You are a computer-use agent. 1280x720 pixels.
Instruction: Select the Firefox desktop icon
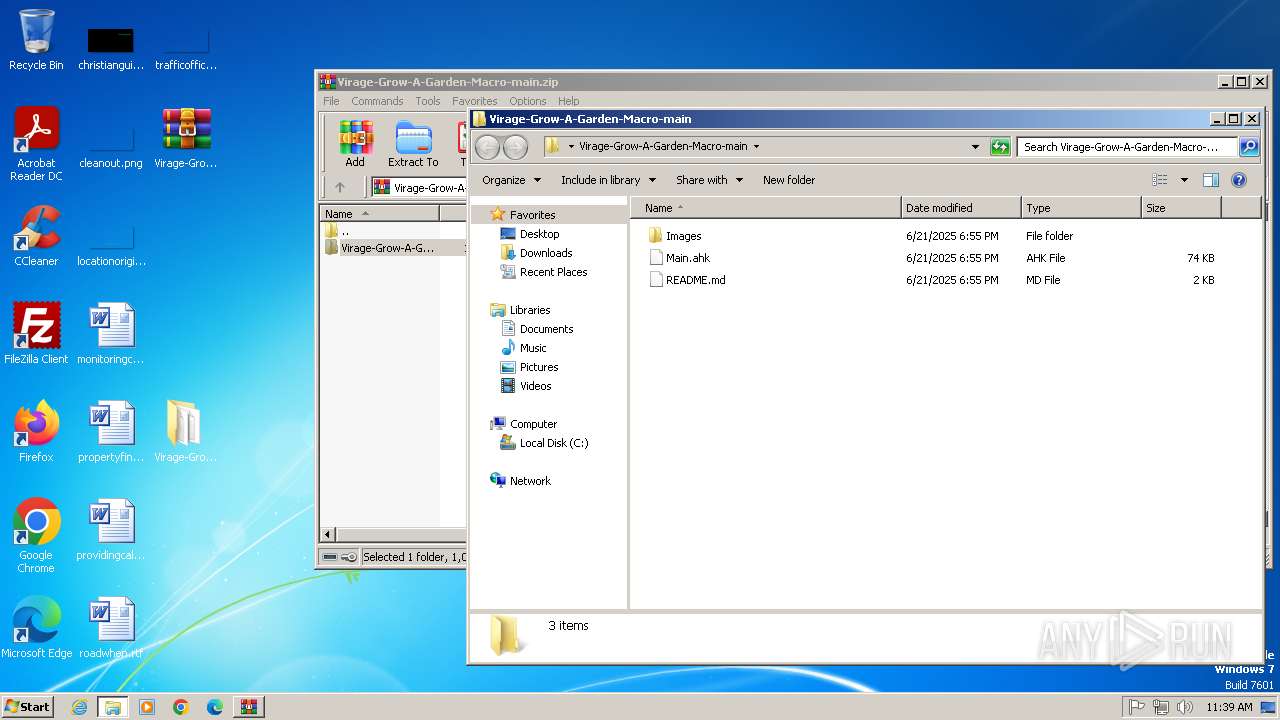36,432
